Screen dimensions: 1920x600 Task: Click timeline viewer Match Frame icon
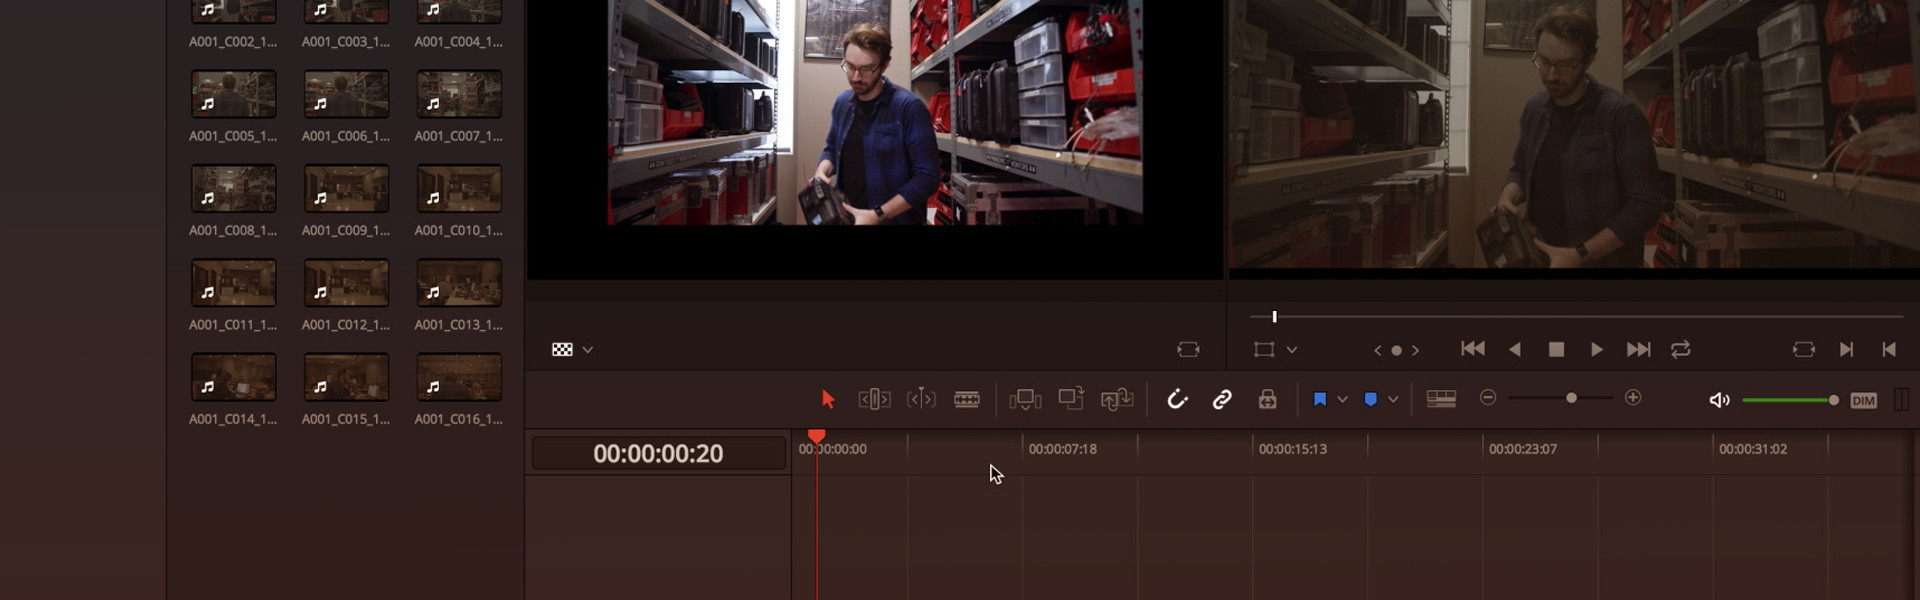pos(1803,349)
